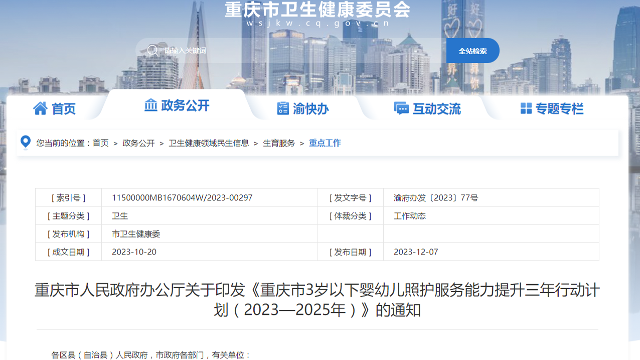The image size is (640, 360).
Task: Open the 生育服务 breadcrumb link
Action: click(x=278, y=143)
